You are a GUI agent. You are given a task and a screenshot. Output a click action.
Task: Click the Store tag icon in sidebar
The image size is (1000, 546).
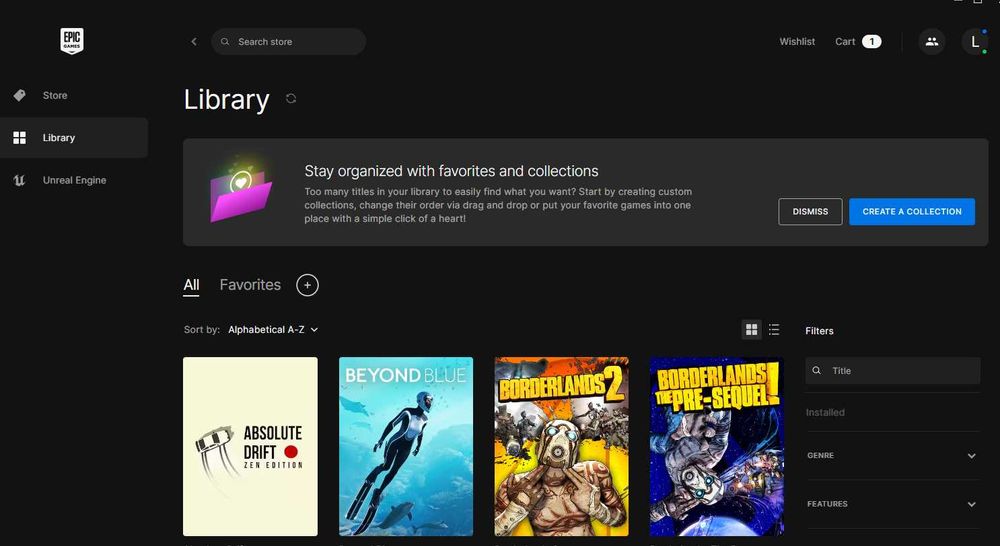[20, 96]
